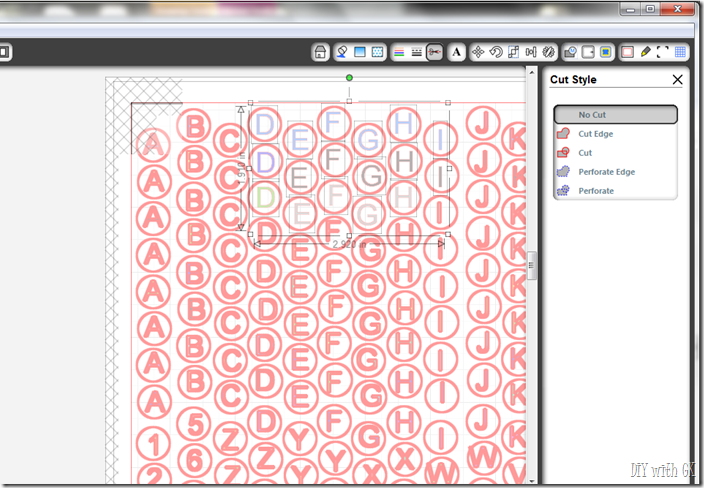Open the Offset window
The image size is (704, 488).
(x=588, y=52)
